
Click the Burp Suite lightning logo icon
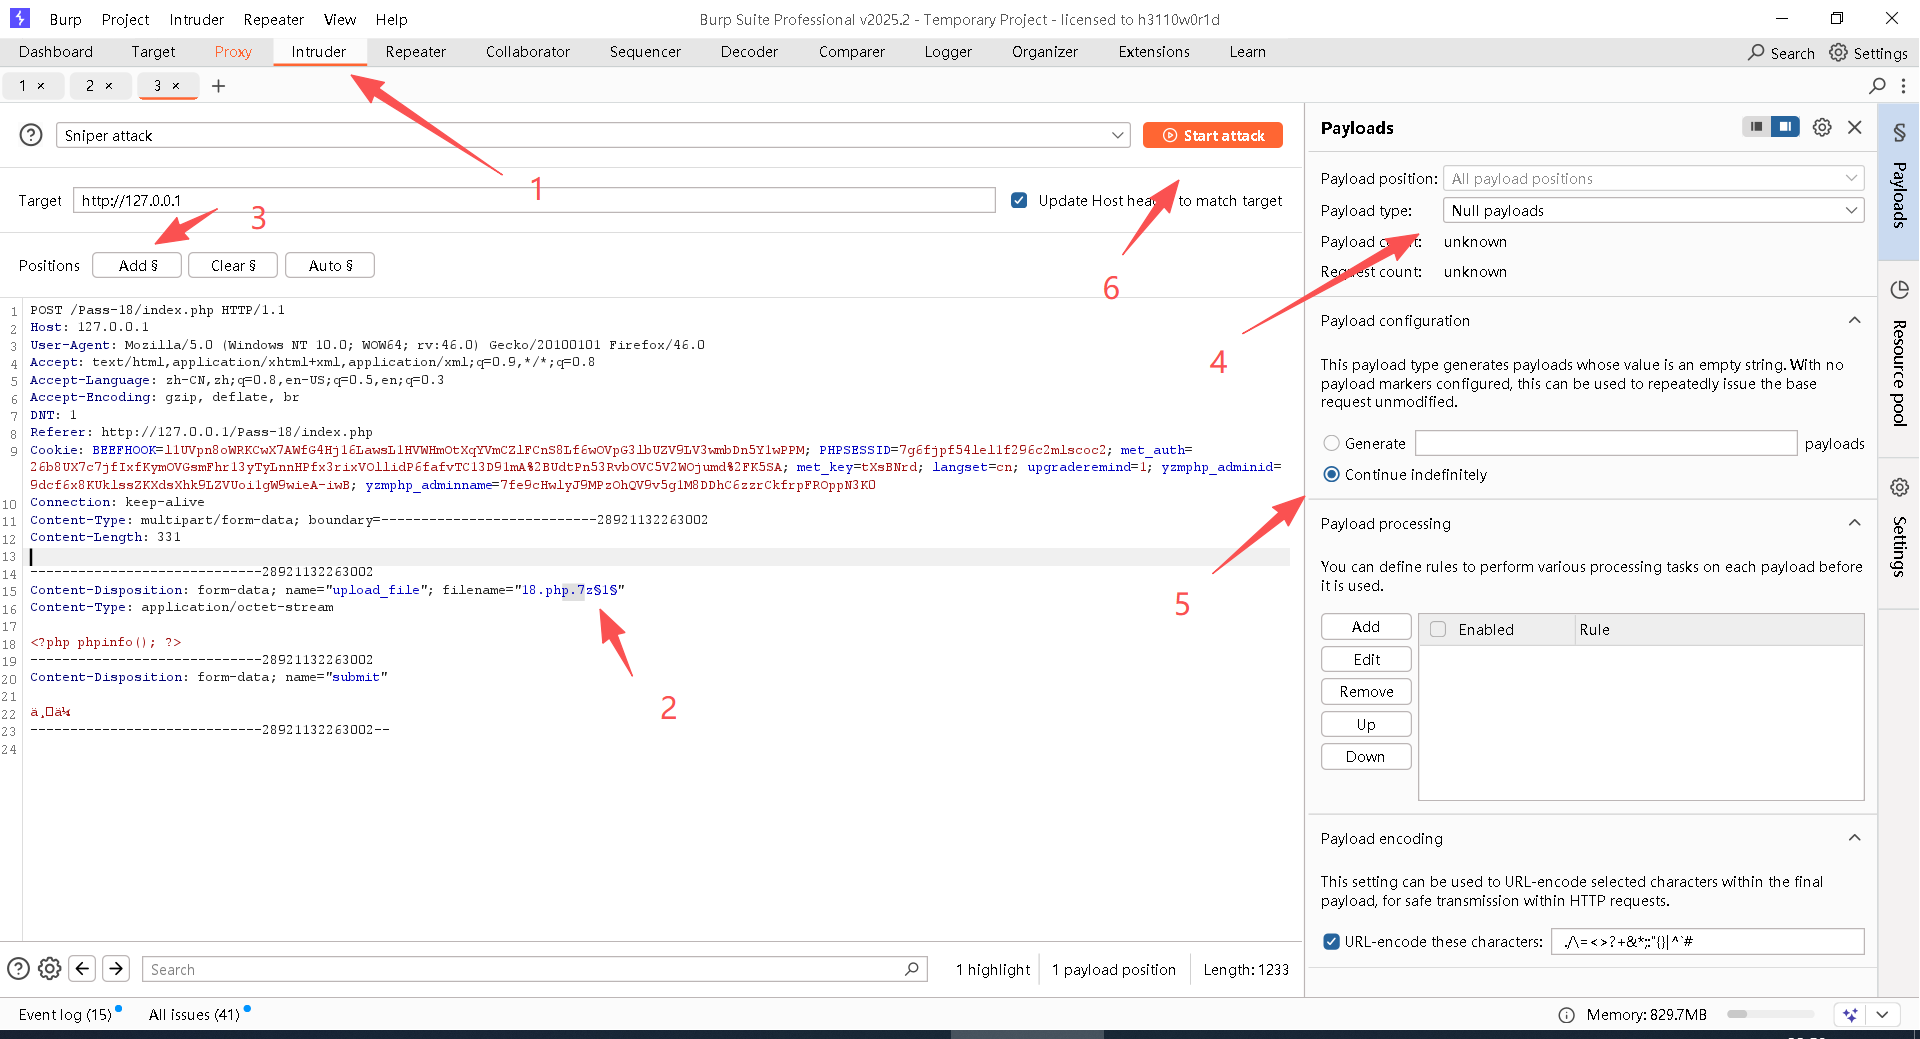coord(19,18)
